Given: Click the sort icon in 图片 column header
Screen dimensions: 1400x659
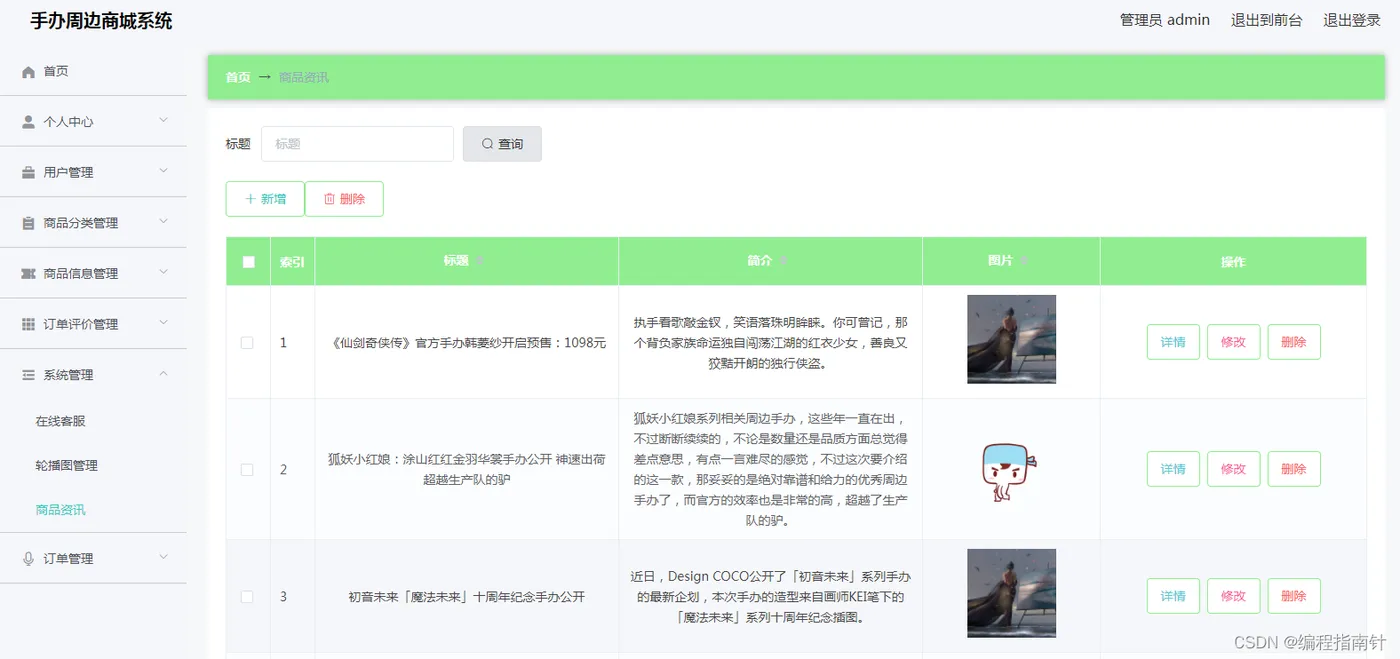Looking at the screenshot, I should (x=1026, y=261).
